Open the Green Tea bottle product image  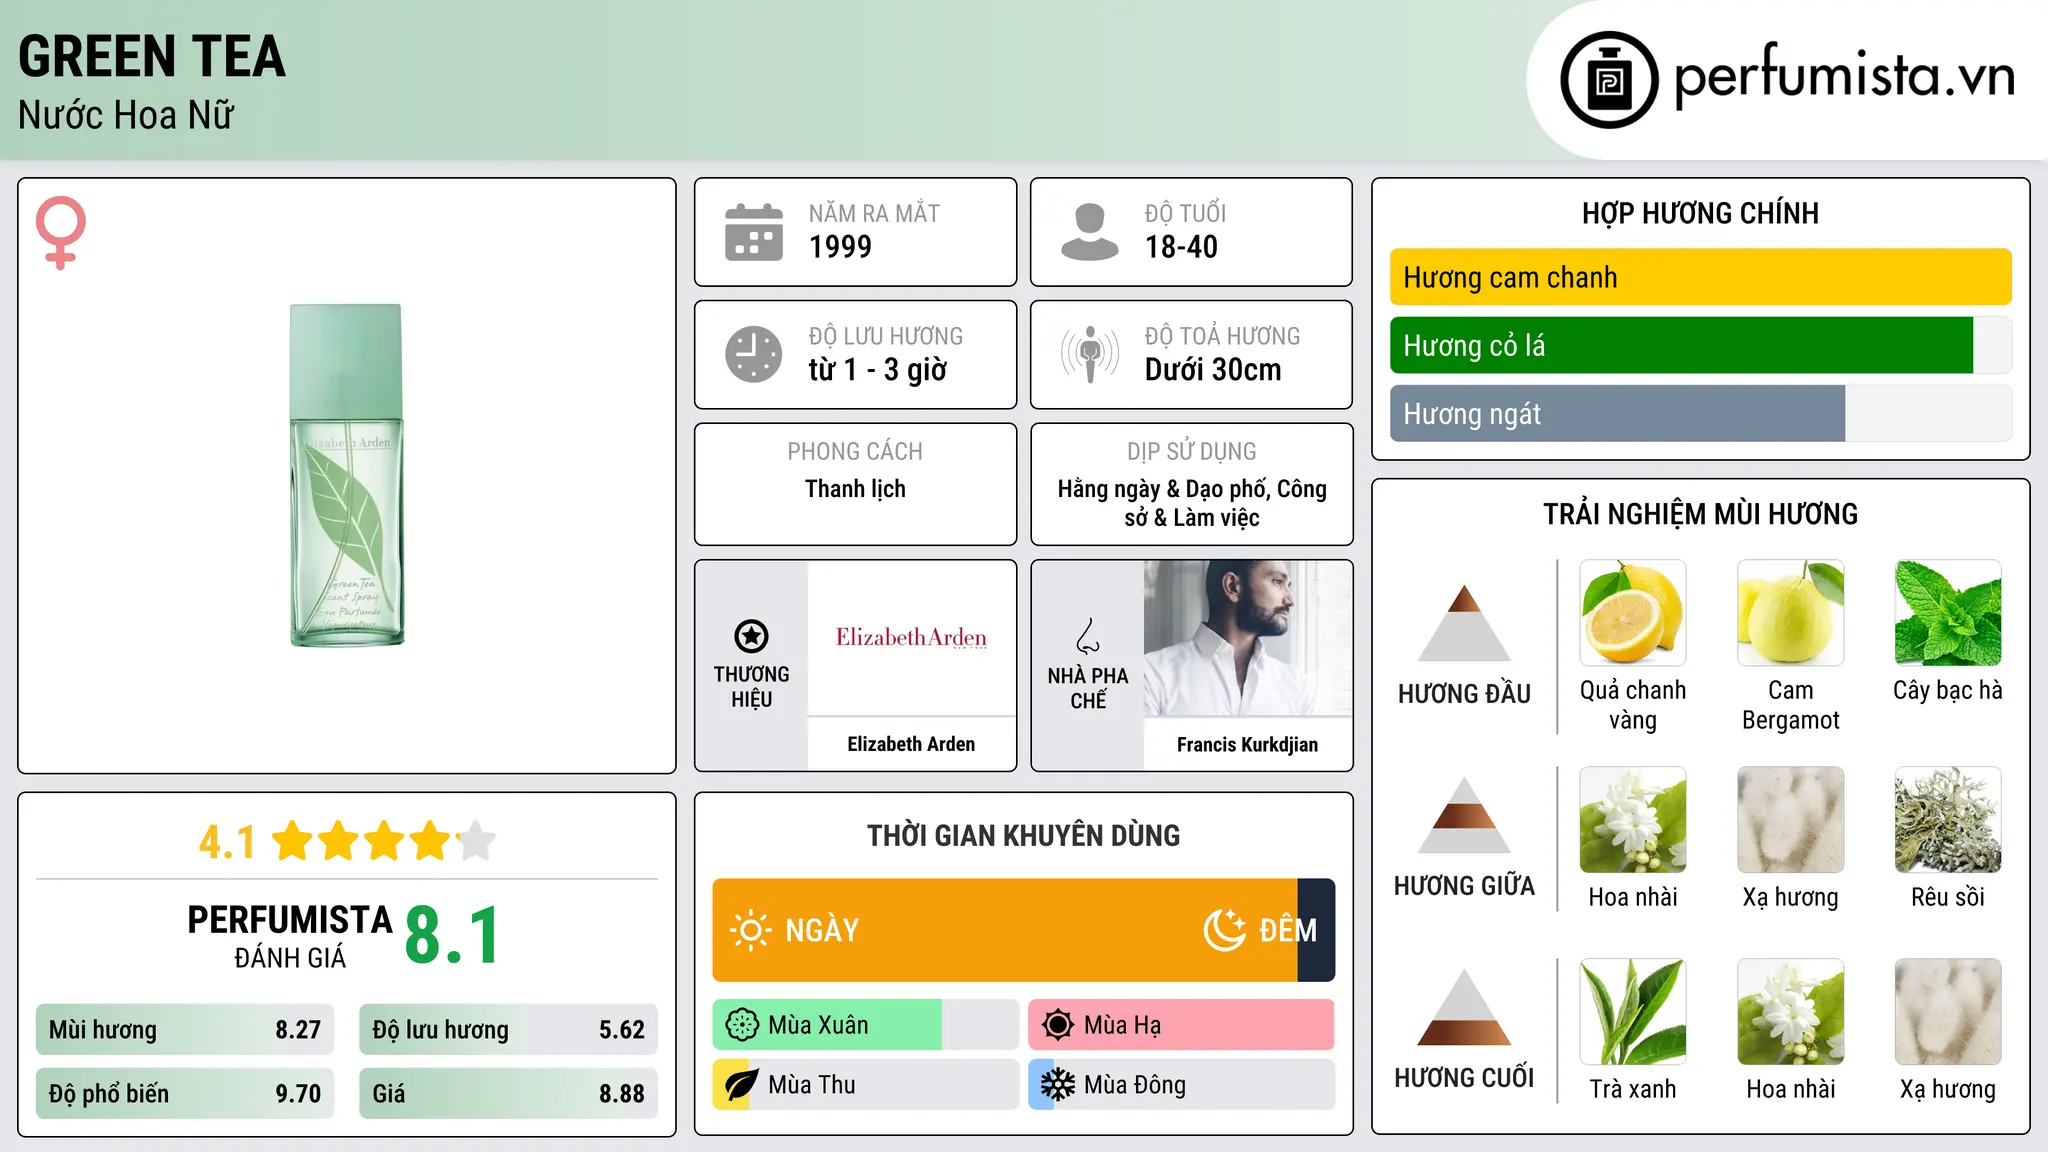click(x=347, y=475)
